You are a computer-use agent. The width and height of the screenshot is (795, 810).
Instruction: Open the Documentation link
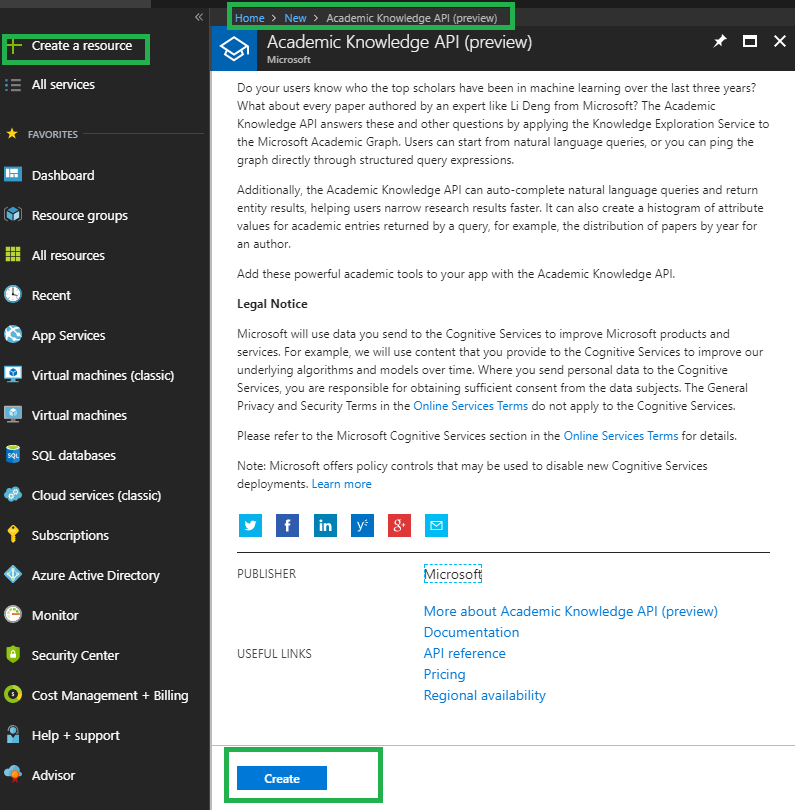pos(471,632)
